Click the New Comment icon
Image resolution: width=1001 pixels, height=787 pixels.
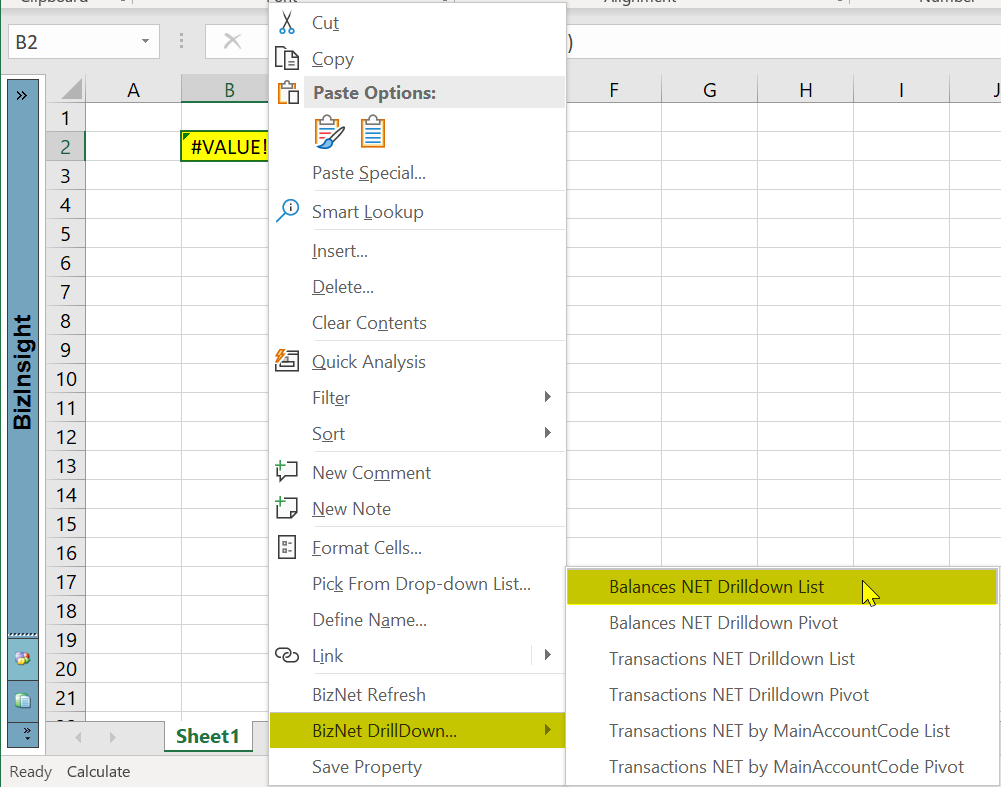(287, 472)
